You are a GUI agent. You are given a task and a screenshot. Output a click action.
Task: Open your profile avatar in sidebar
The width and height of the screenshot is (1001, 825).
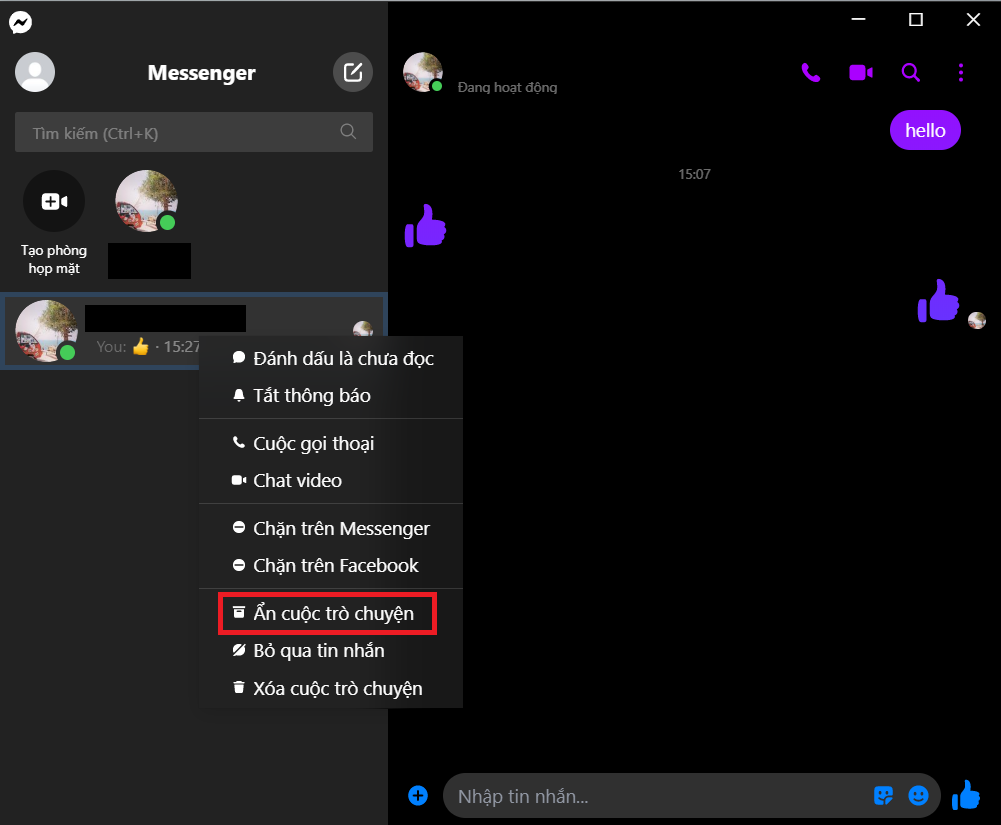coord(35,72)
